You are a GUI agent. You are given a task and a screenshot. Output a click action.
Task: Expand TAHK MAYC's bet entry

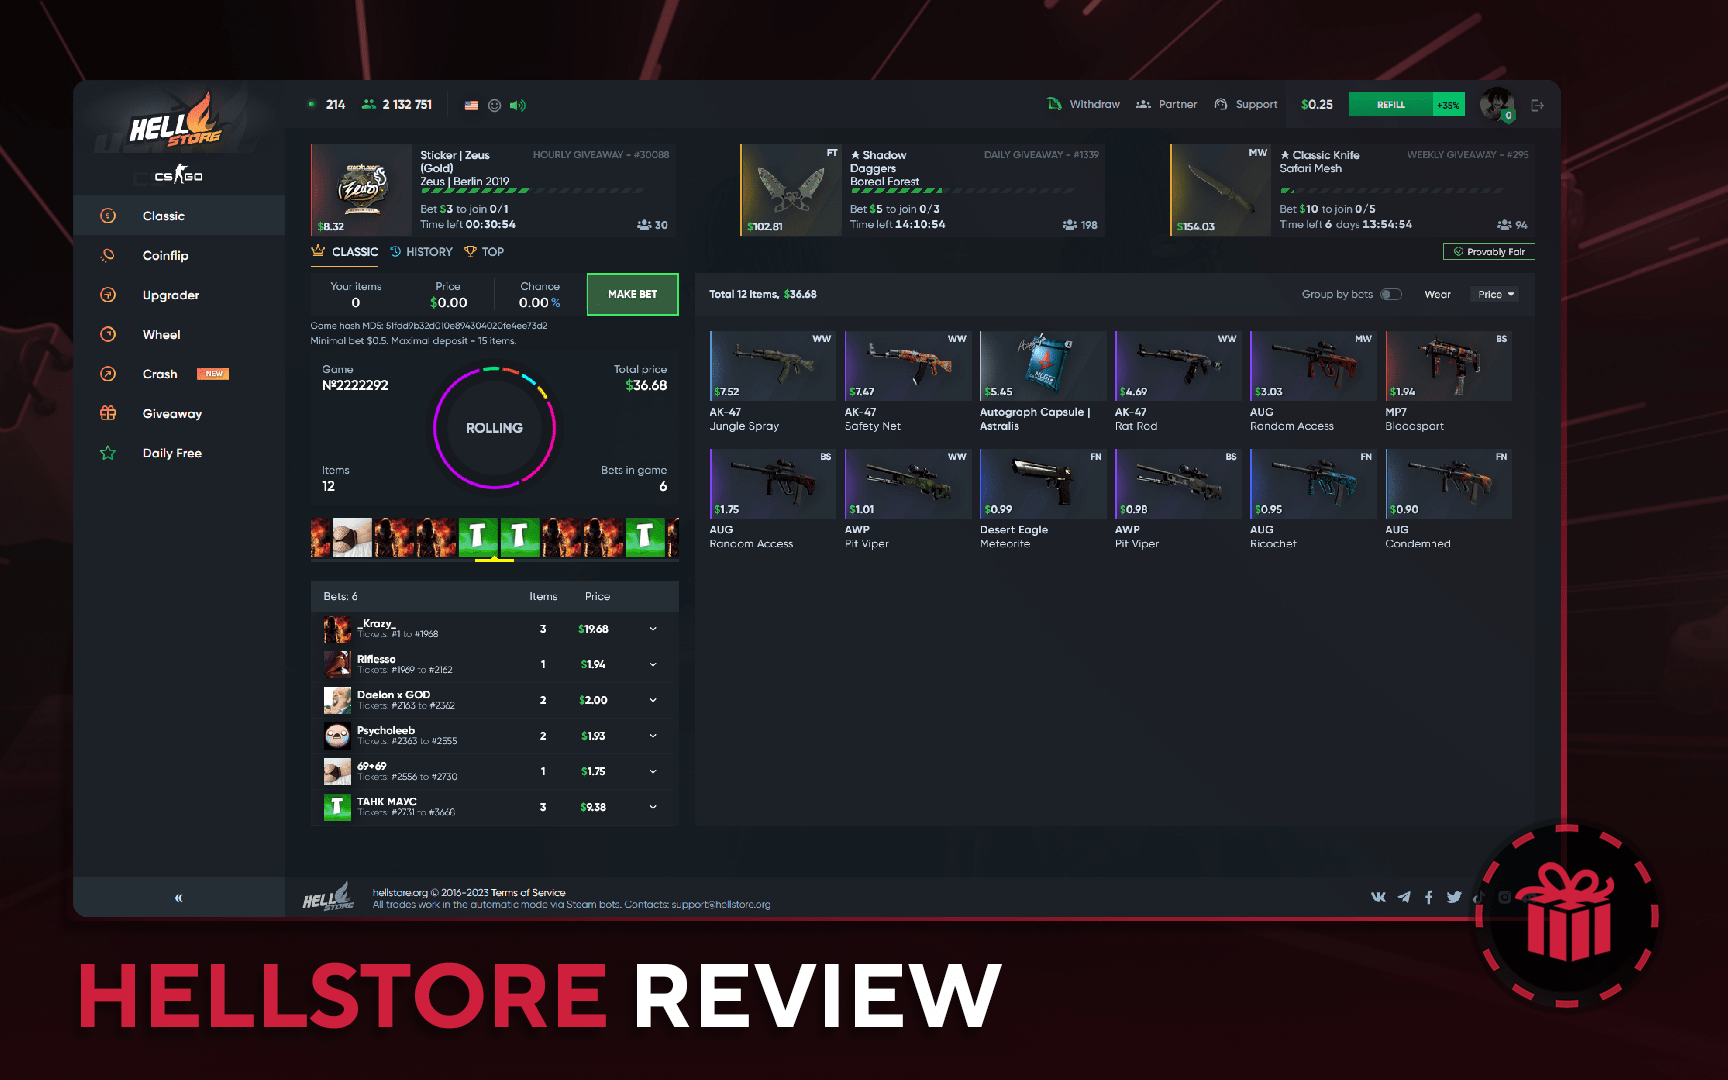click(x=653, y=807)
